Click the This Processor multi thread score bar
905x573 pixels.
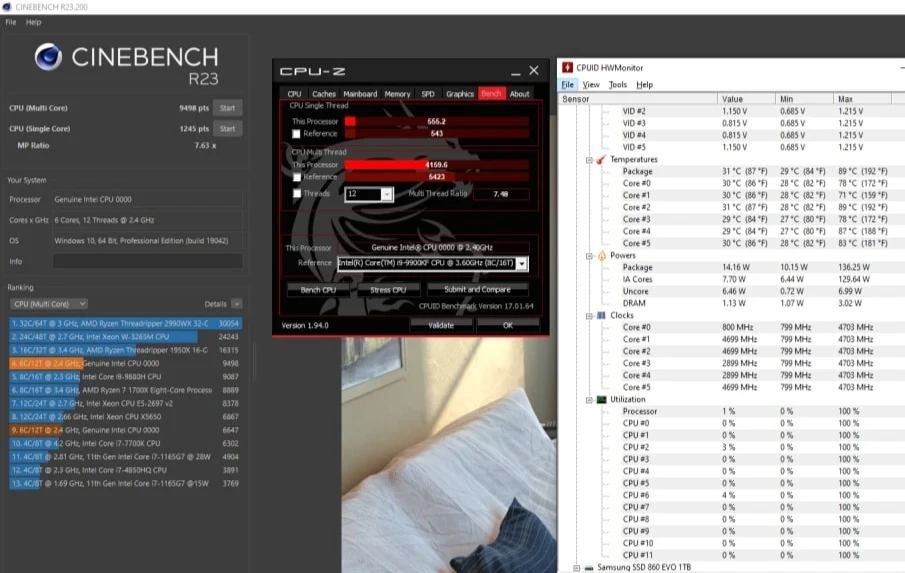click(436, 165)
